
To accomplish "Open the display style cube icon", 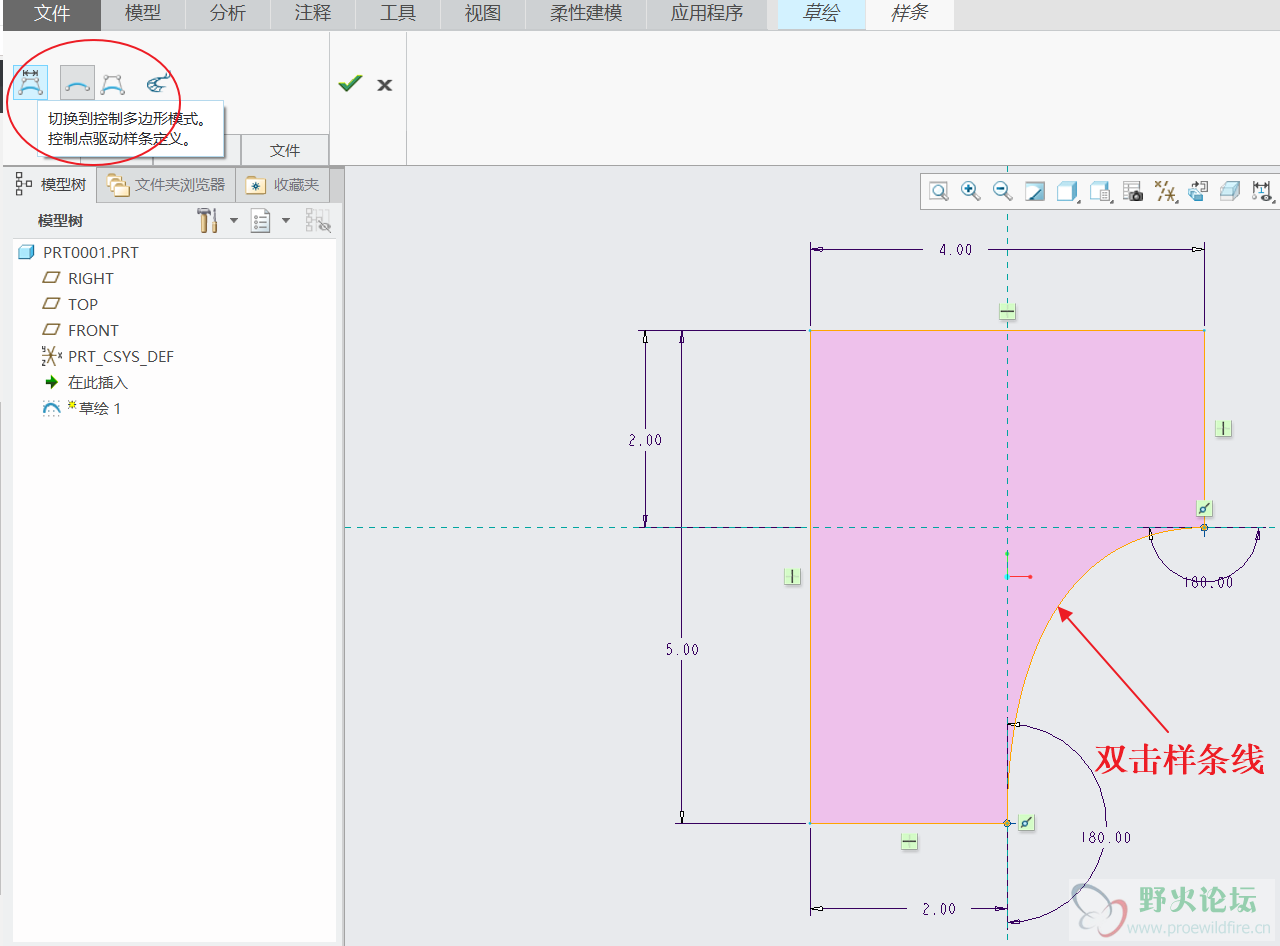I will (1066, 191).
